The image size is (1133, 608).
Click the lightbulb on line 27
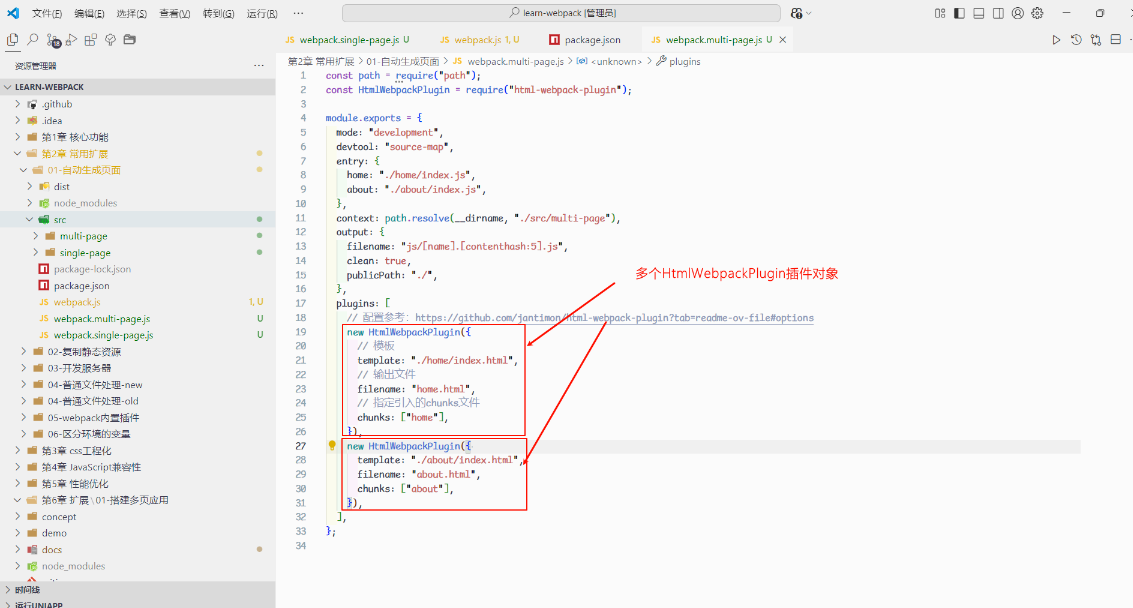(x=332, y=446)
